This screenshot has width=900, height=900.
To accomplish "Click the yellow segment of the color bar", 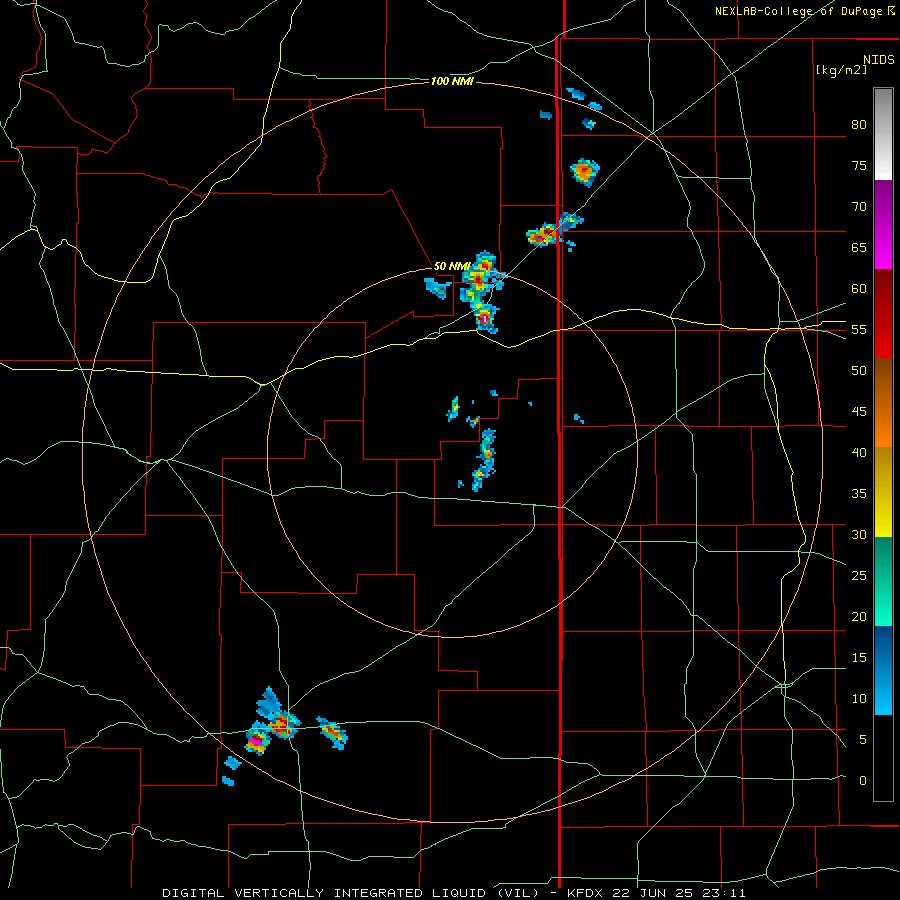I will point(883,492).
